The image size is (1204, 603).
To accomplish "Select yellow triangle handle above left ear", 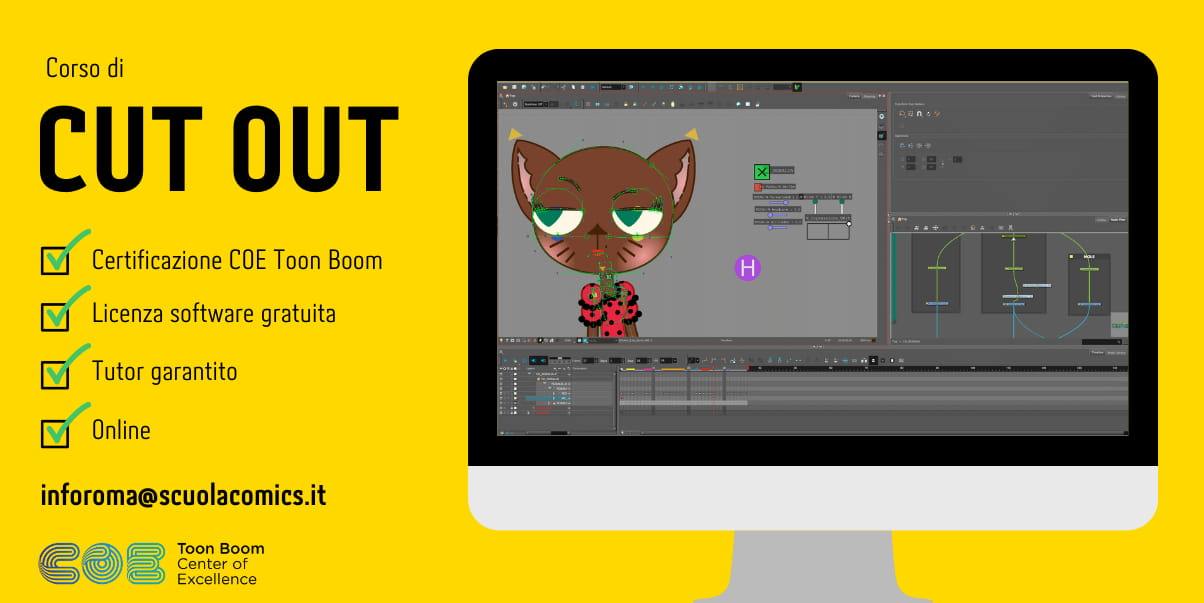I will click(515, 133).
